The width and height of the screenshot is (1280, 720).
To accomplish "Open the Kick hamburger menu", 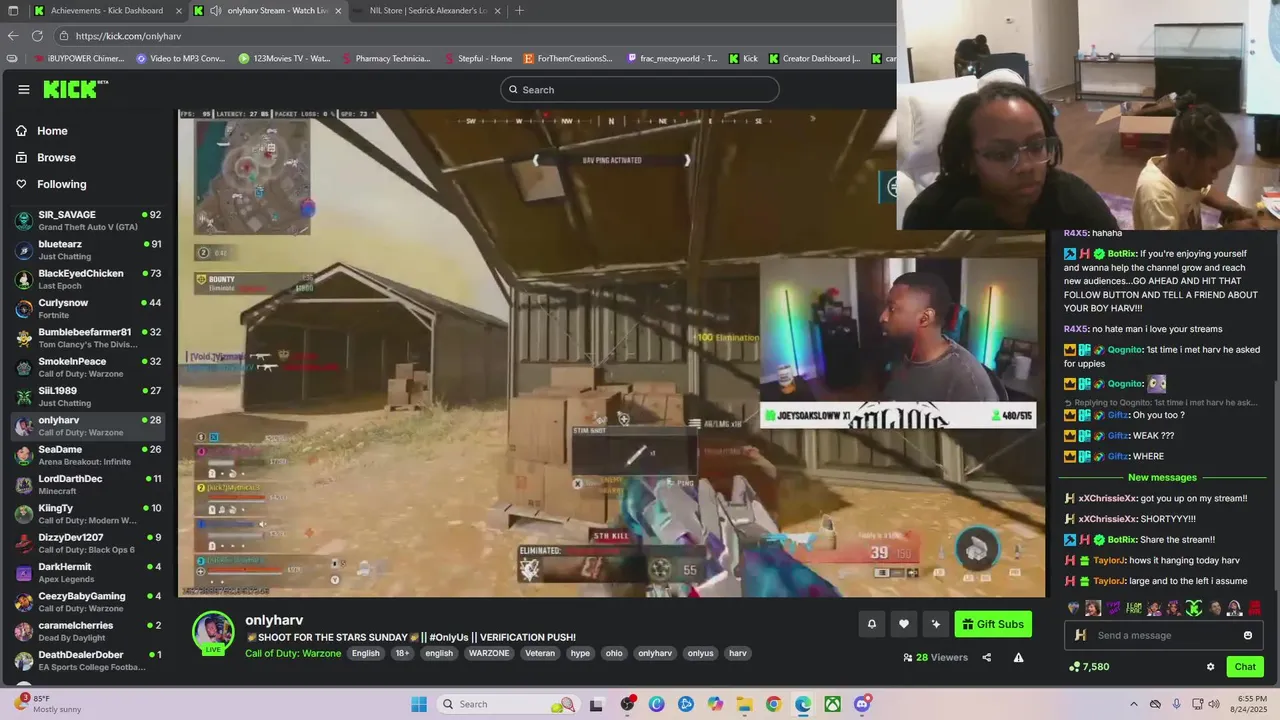I will [x=24, y=89].
